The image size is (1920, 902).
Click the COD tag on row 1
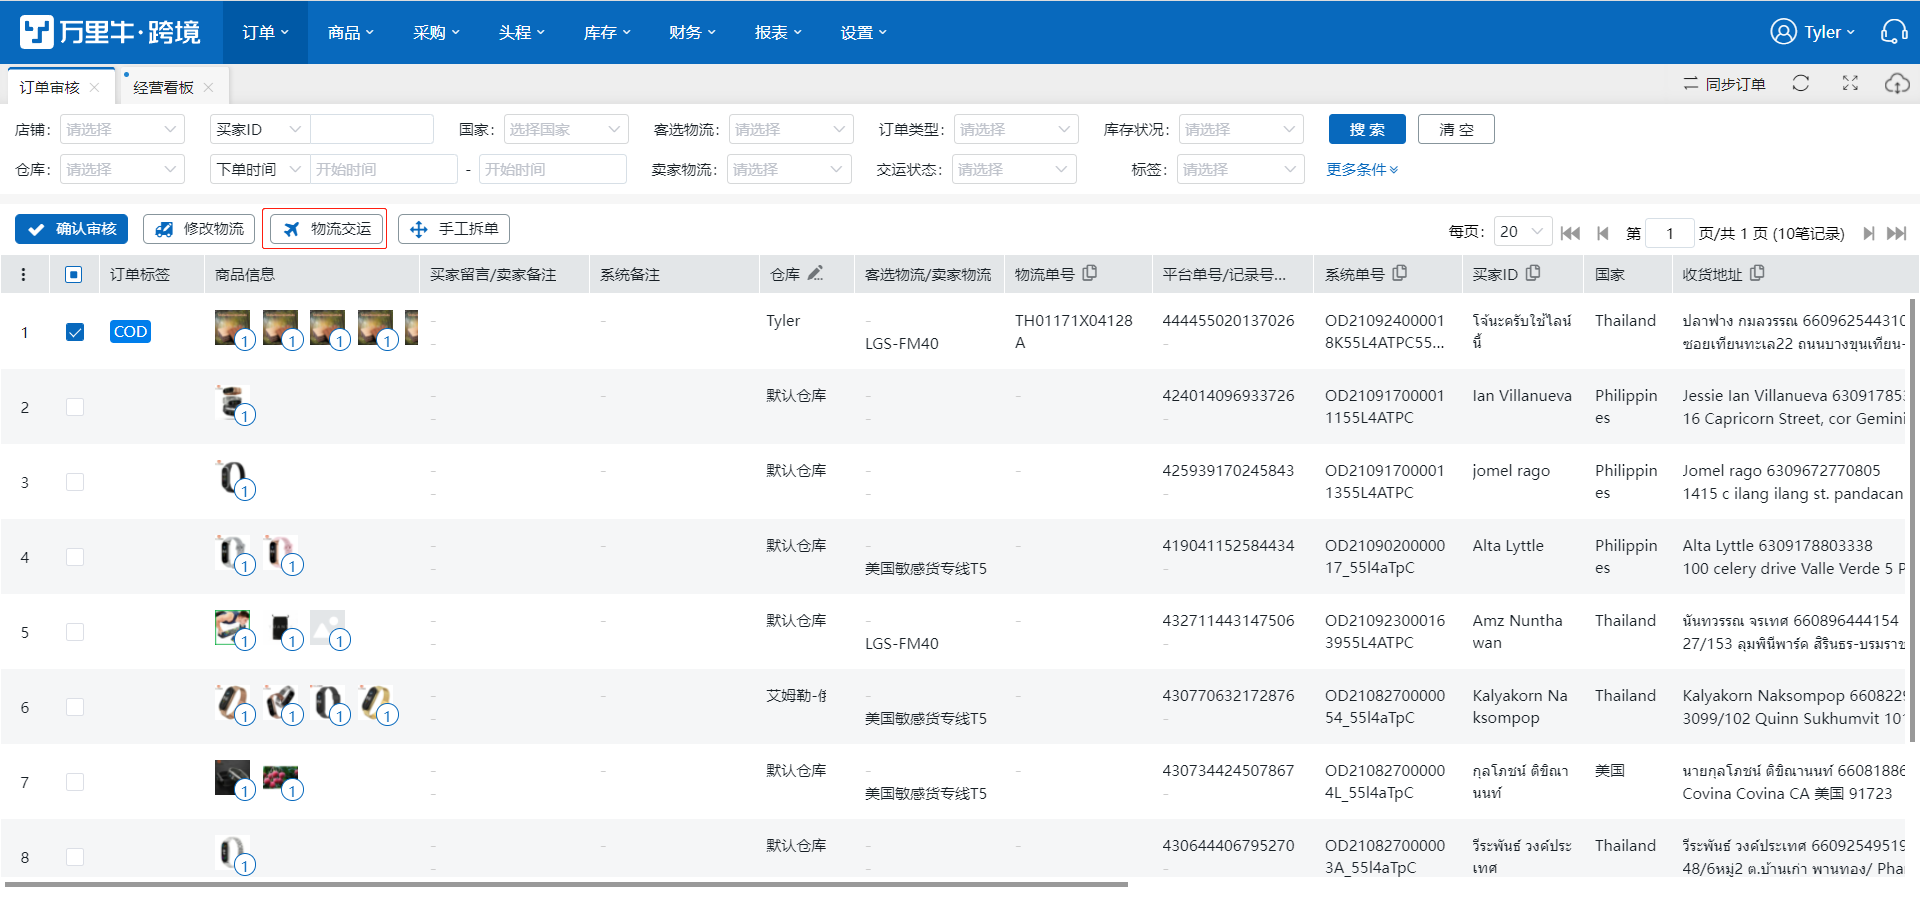tap(130, 332)
